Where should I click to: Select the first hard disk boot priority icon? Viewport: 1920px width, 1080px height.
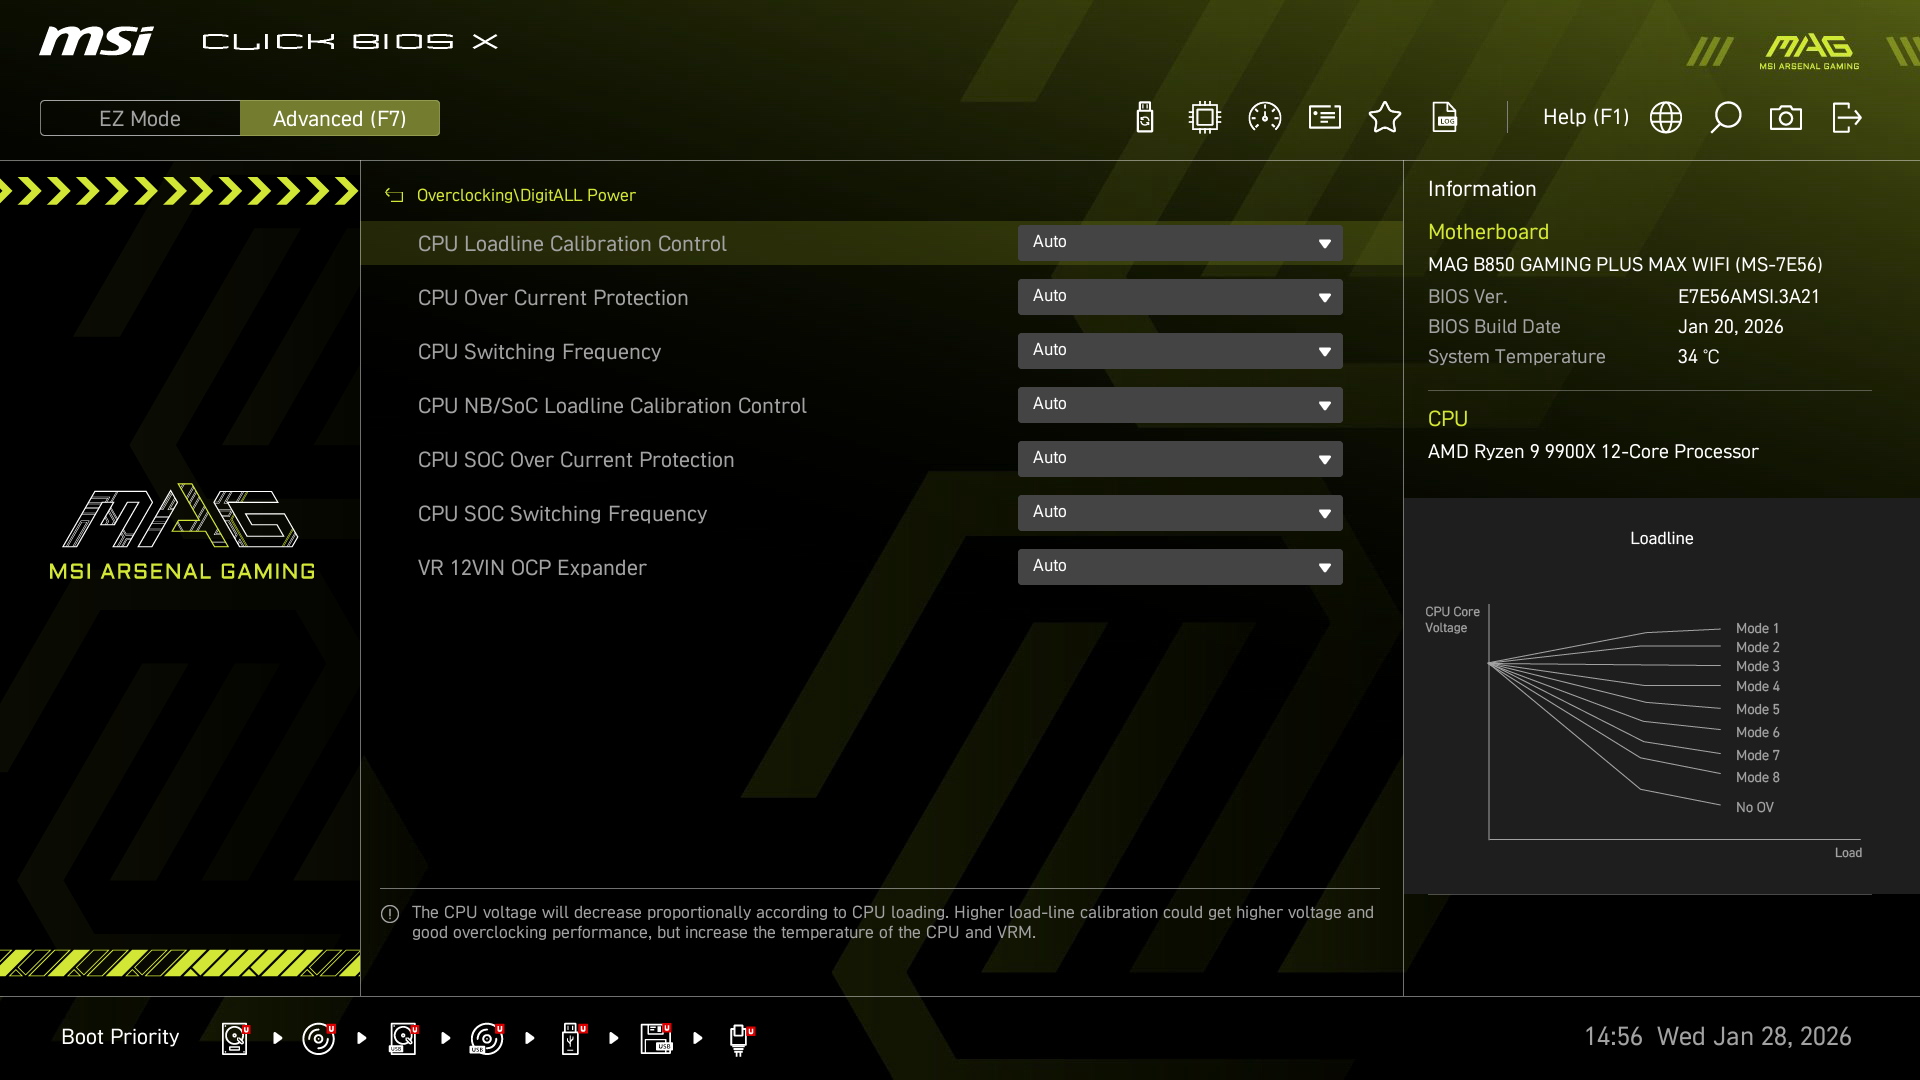235,1038
